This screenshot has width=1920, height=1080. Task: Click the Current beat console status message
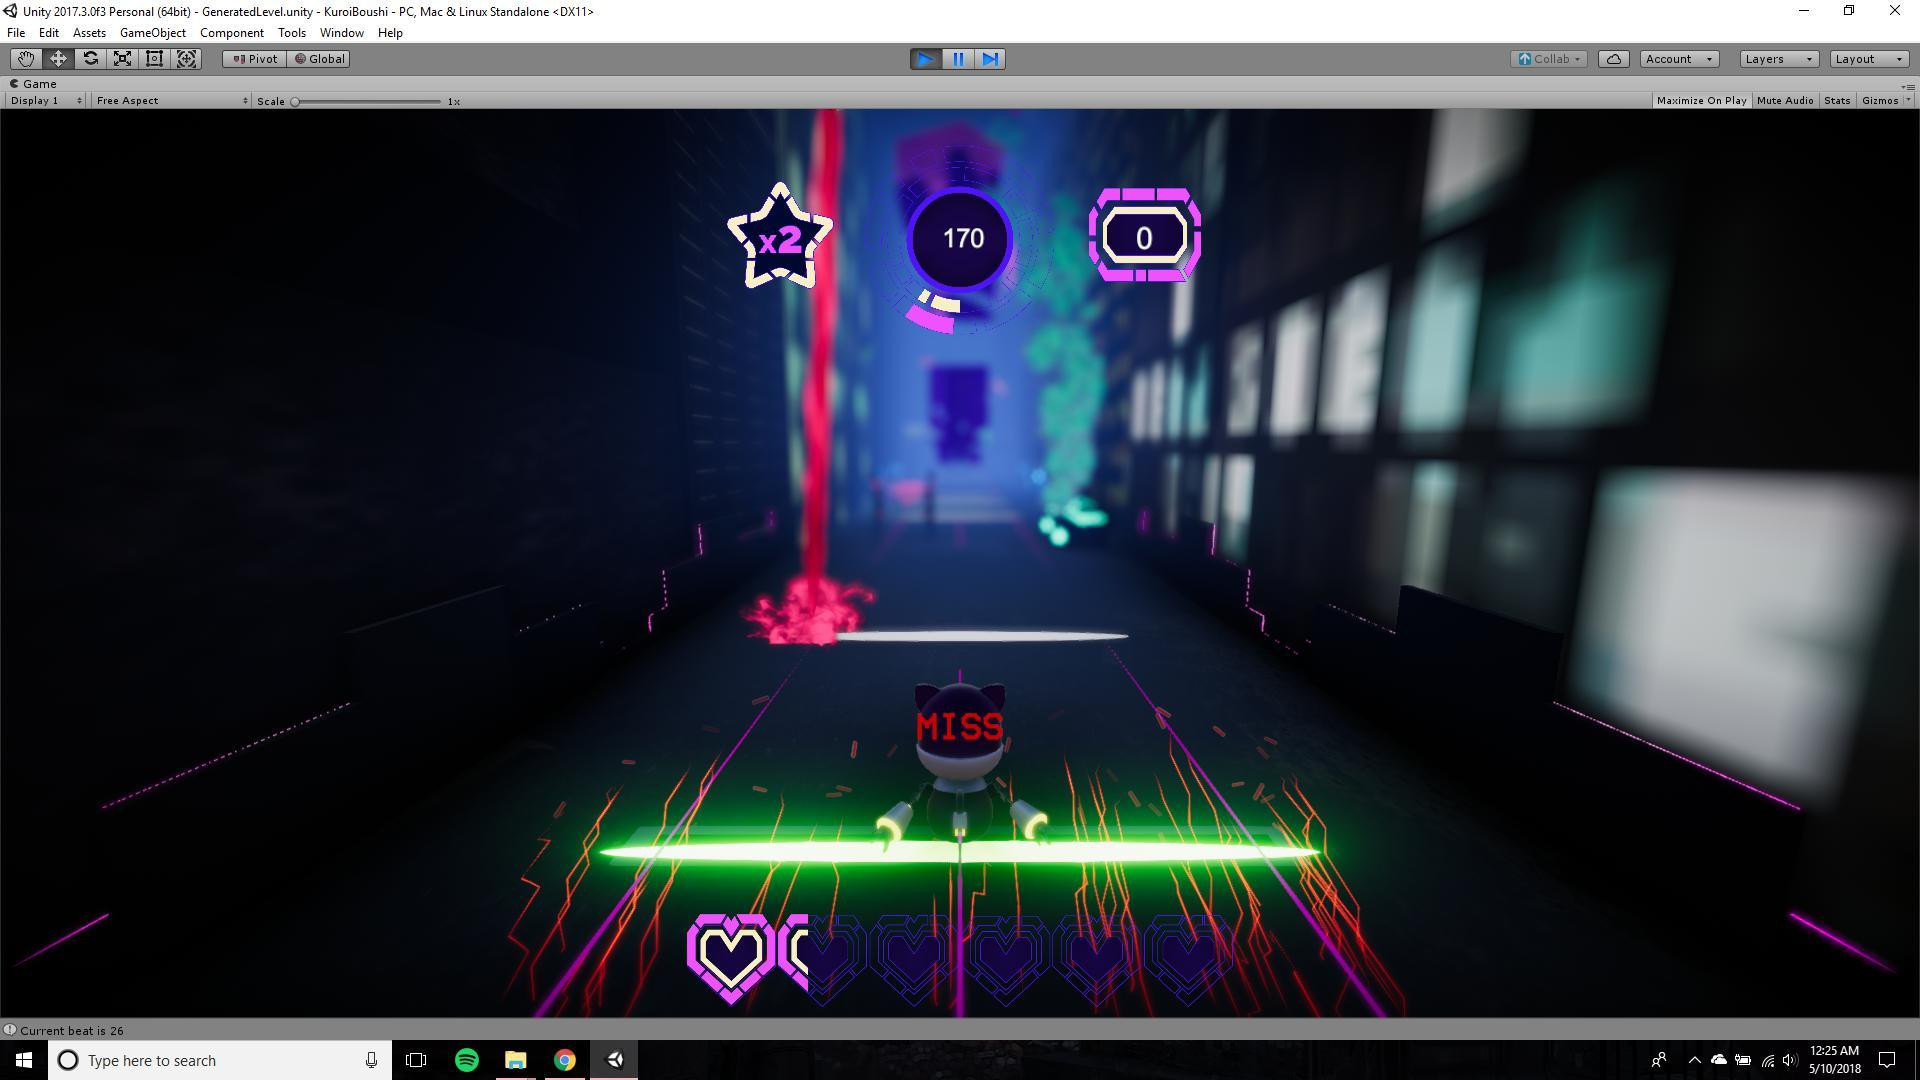click(71, 1030)
